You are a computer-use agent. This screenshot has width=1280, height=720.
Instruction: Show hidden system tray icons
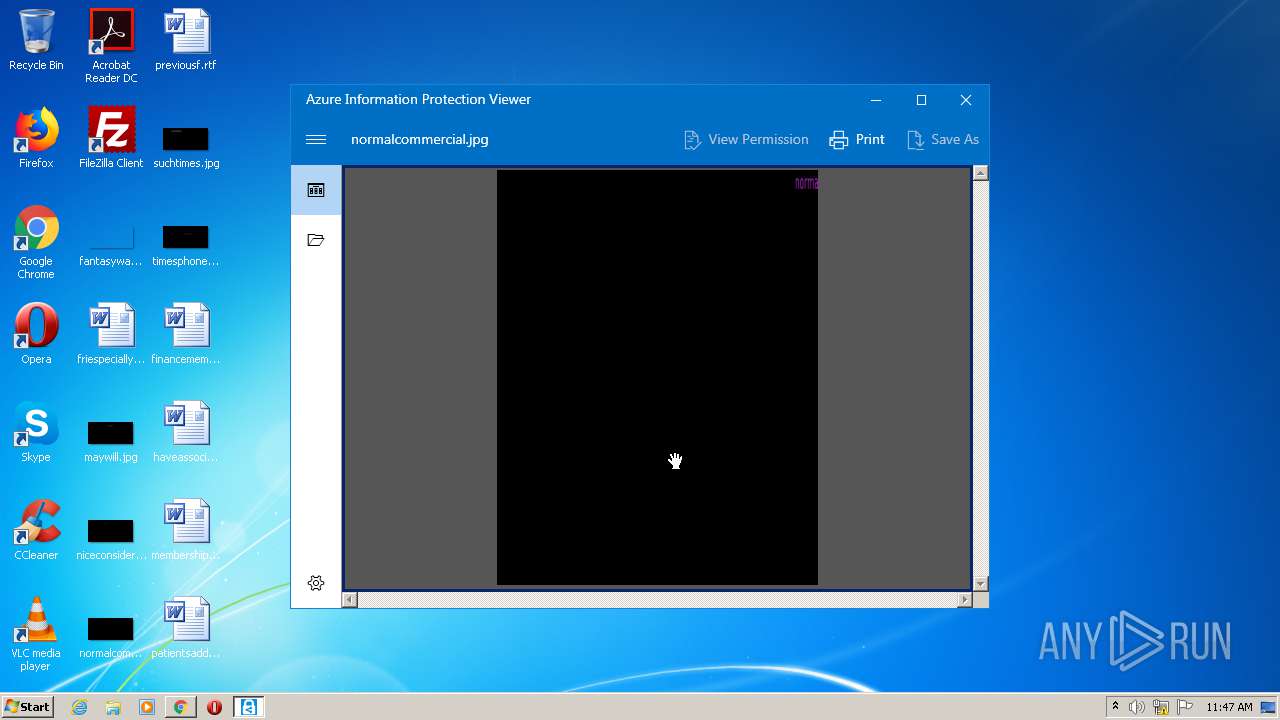(x=1115, y=707)
